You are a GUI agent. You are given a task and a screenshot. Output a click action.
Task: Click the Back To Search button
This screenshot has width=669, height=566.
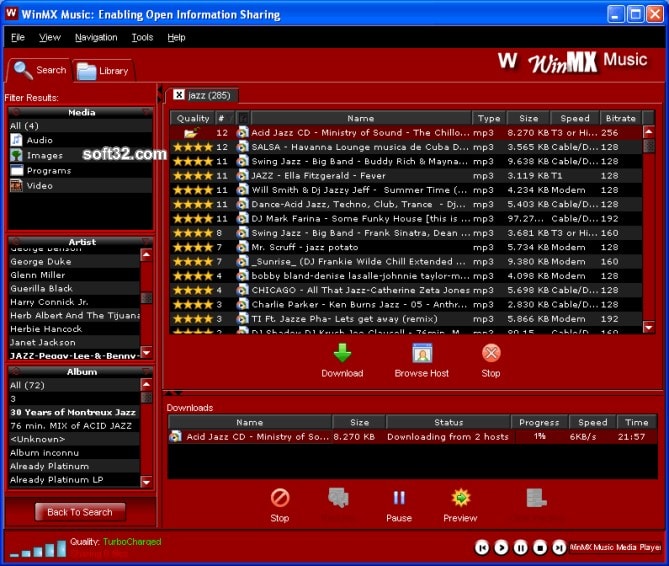[80, 512]
